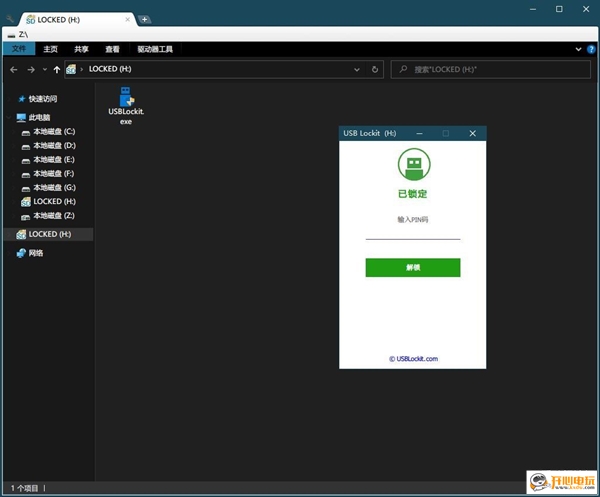Close the LOCKED (H:) tab
600x497 pixels.
(127, 20)
